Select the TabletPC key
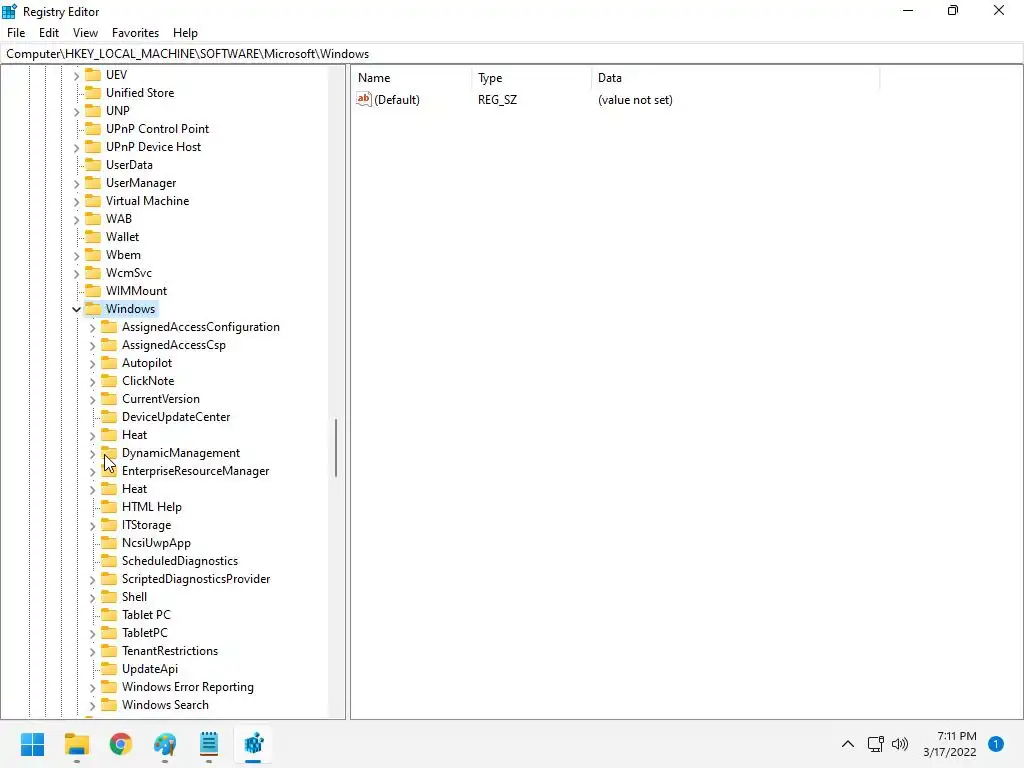 tap(144, 633)
